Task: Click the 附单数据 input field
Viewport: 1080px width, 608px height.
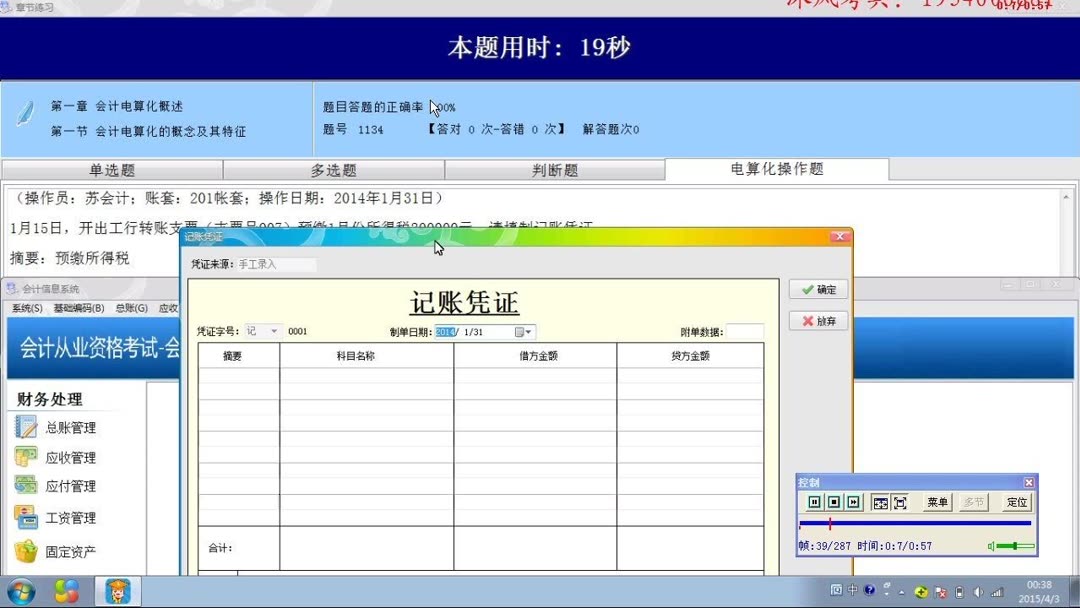Action: [x=745, y=331]
